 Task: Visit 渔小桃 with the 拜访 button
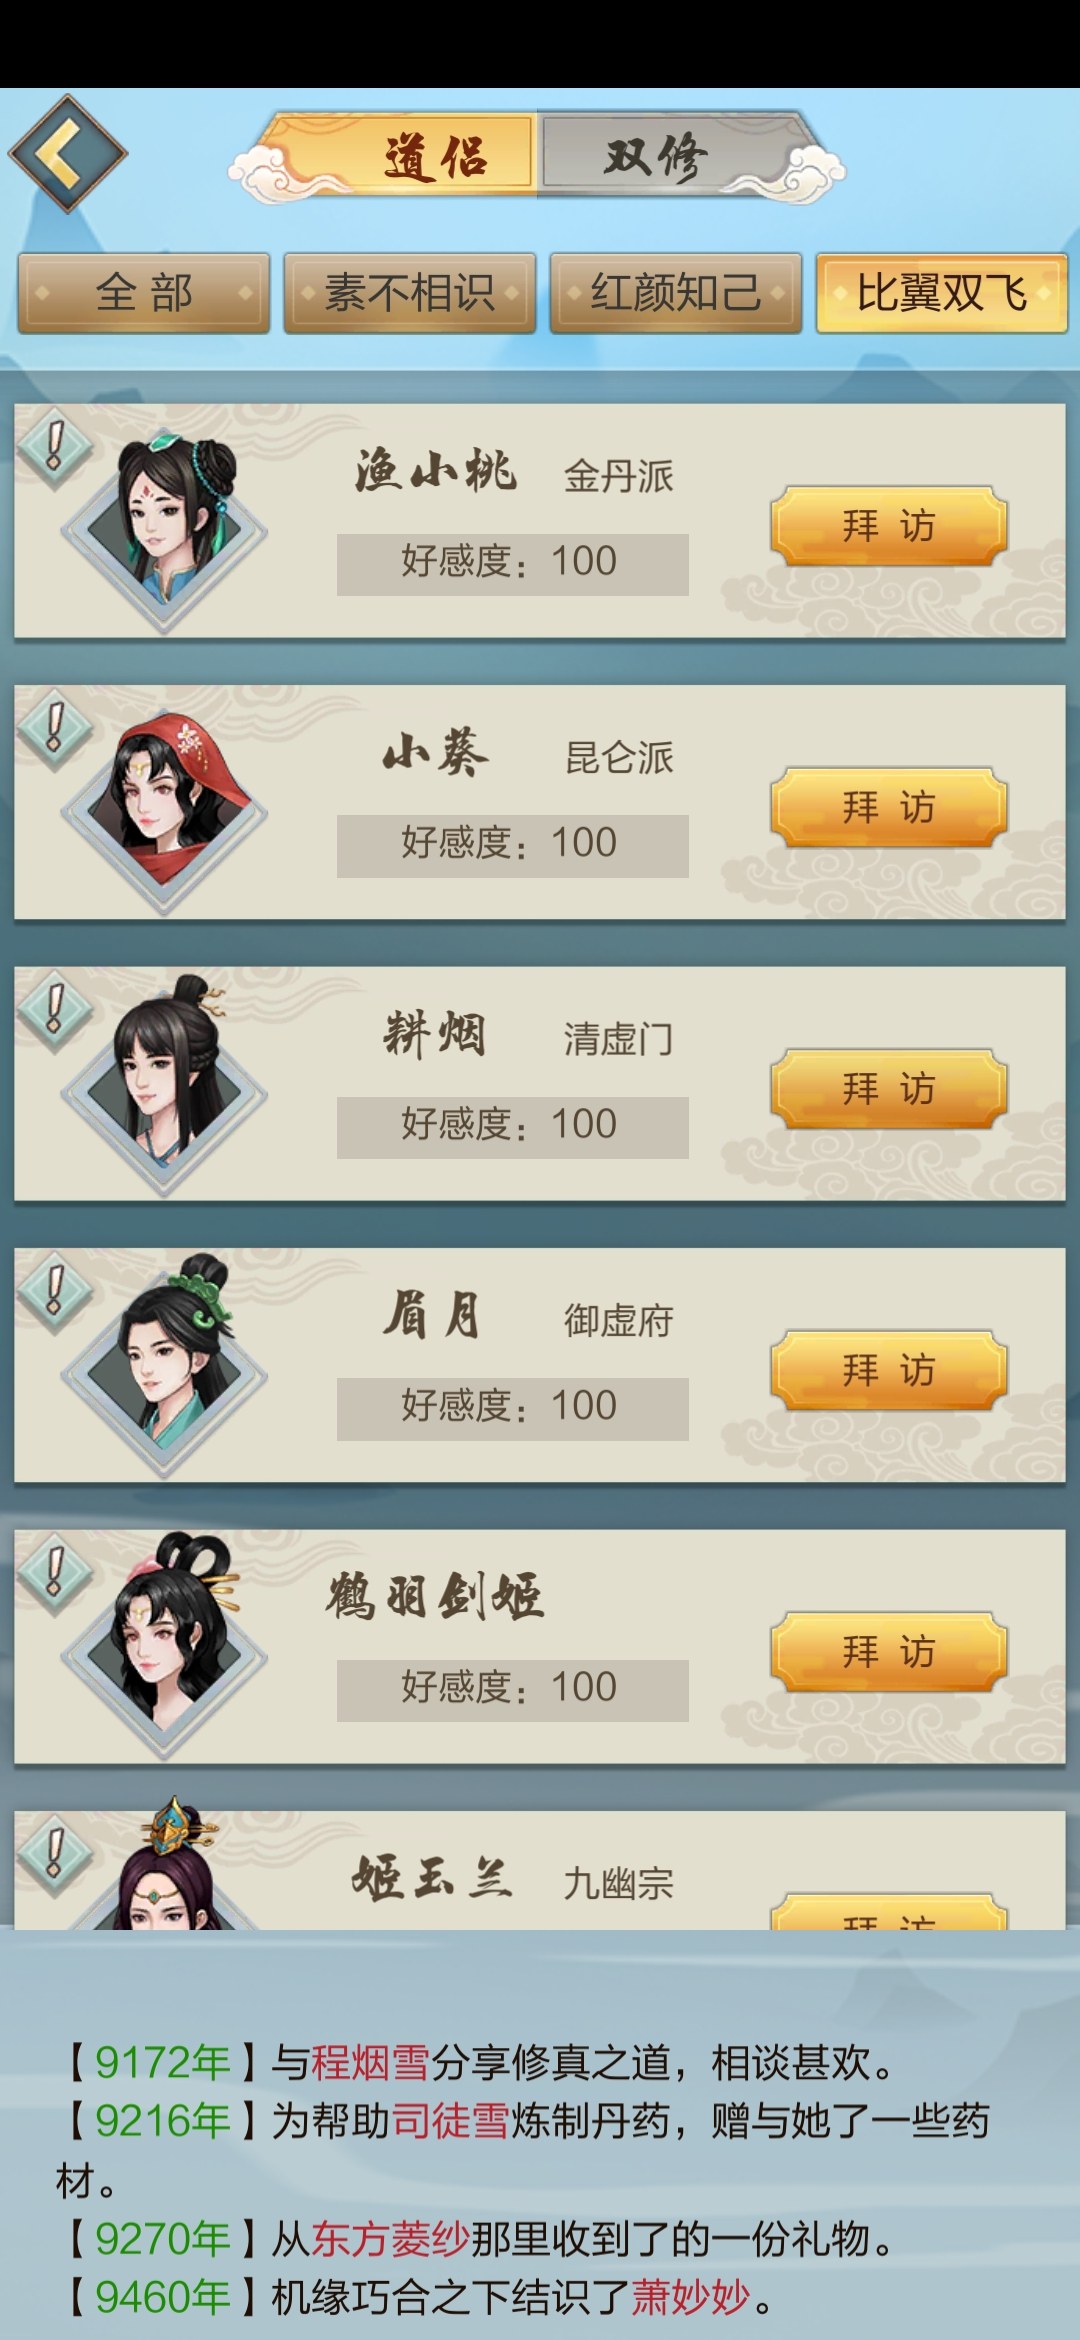(888, 526)
